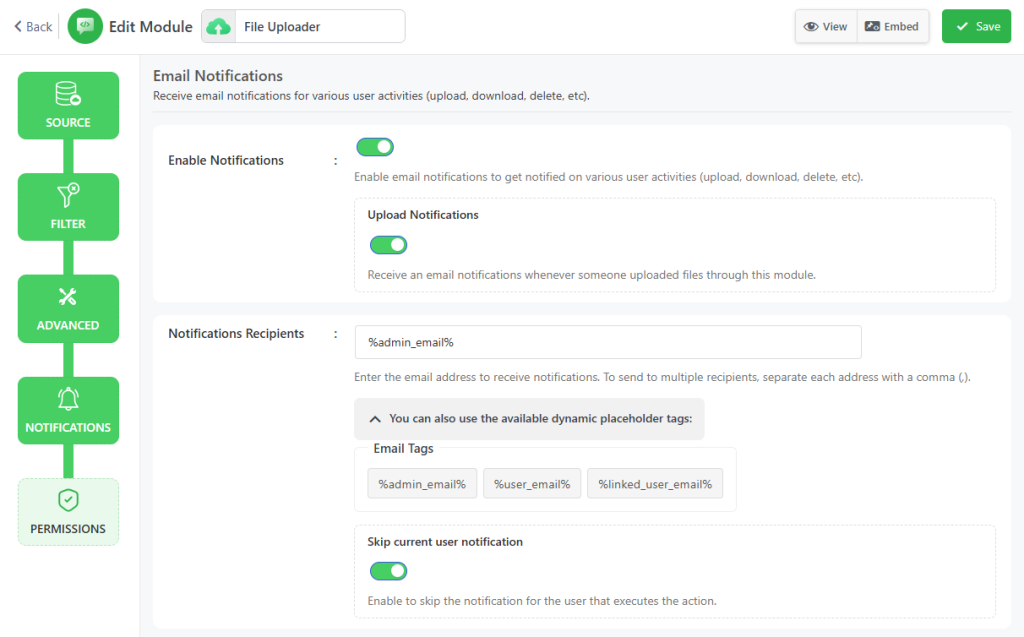Click the Notifications Recipients input field
The image size is (1024, 637).
coord(608,342)
